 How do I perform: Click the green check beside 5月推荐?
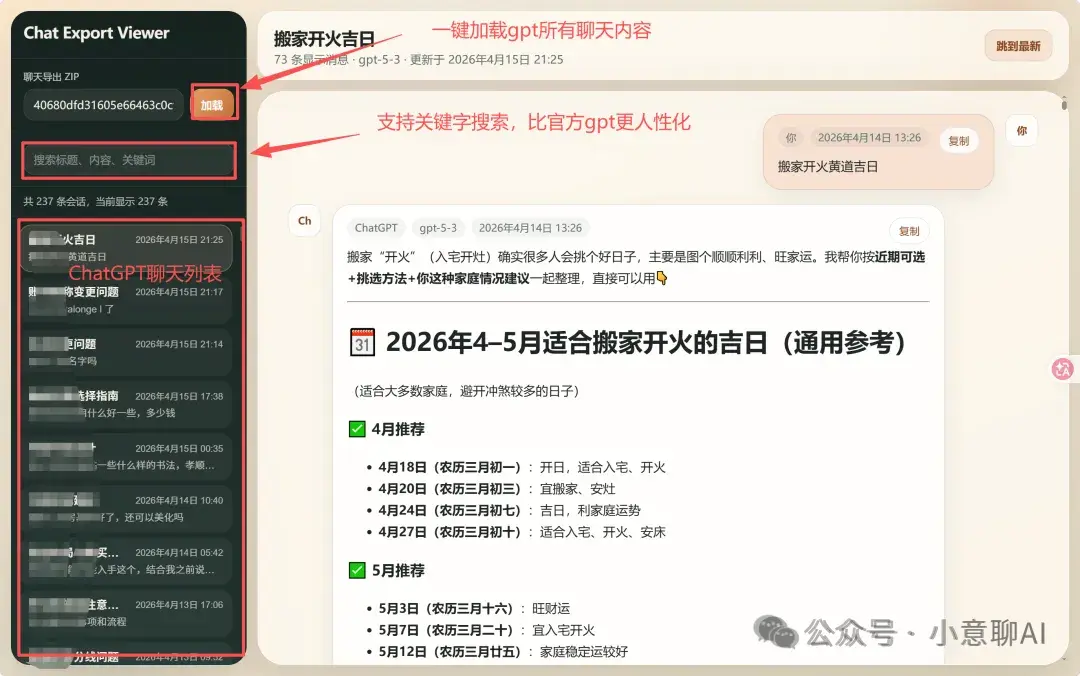[357, 570]
